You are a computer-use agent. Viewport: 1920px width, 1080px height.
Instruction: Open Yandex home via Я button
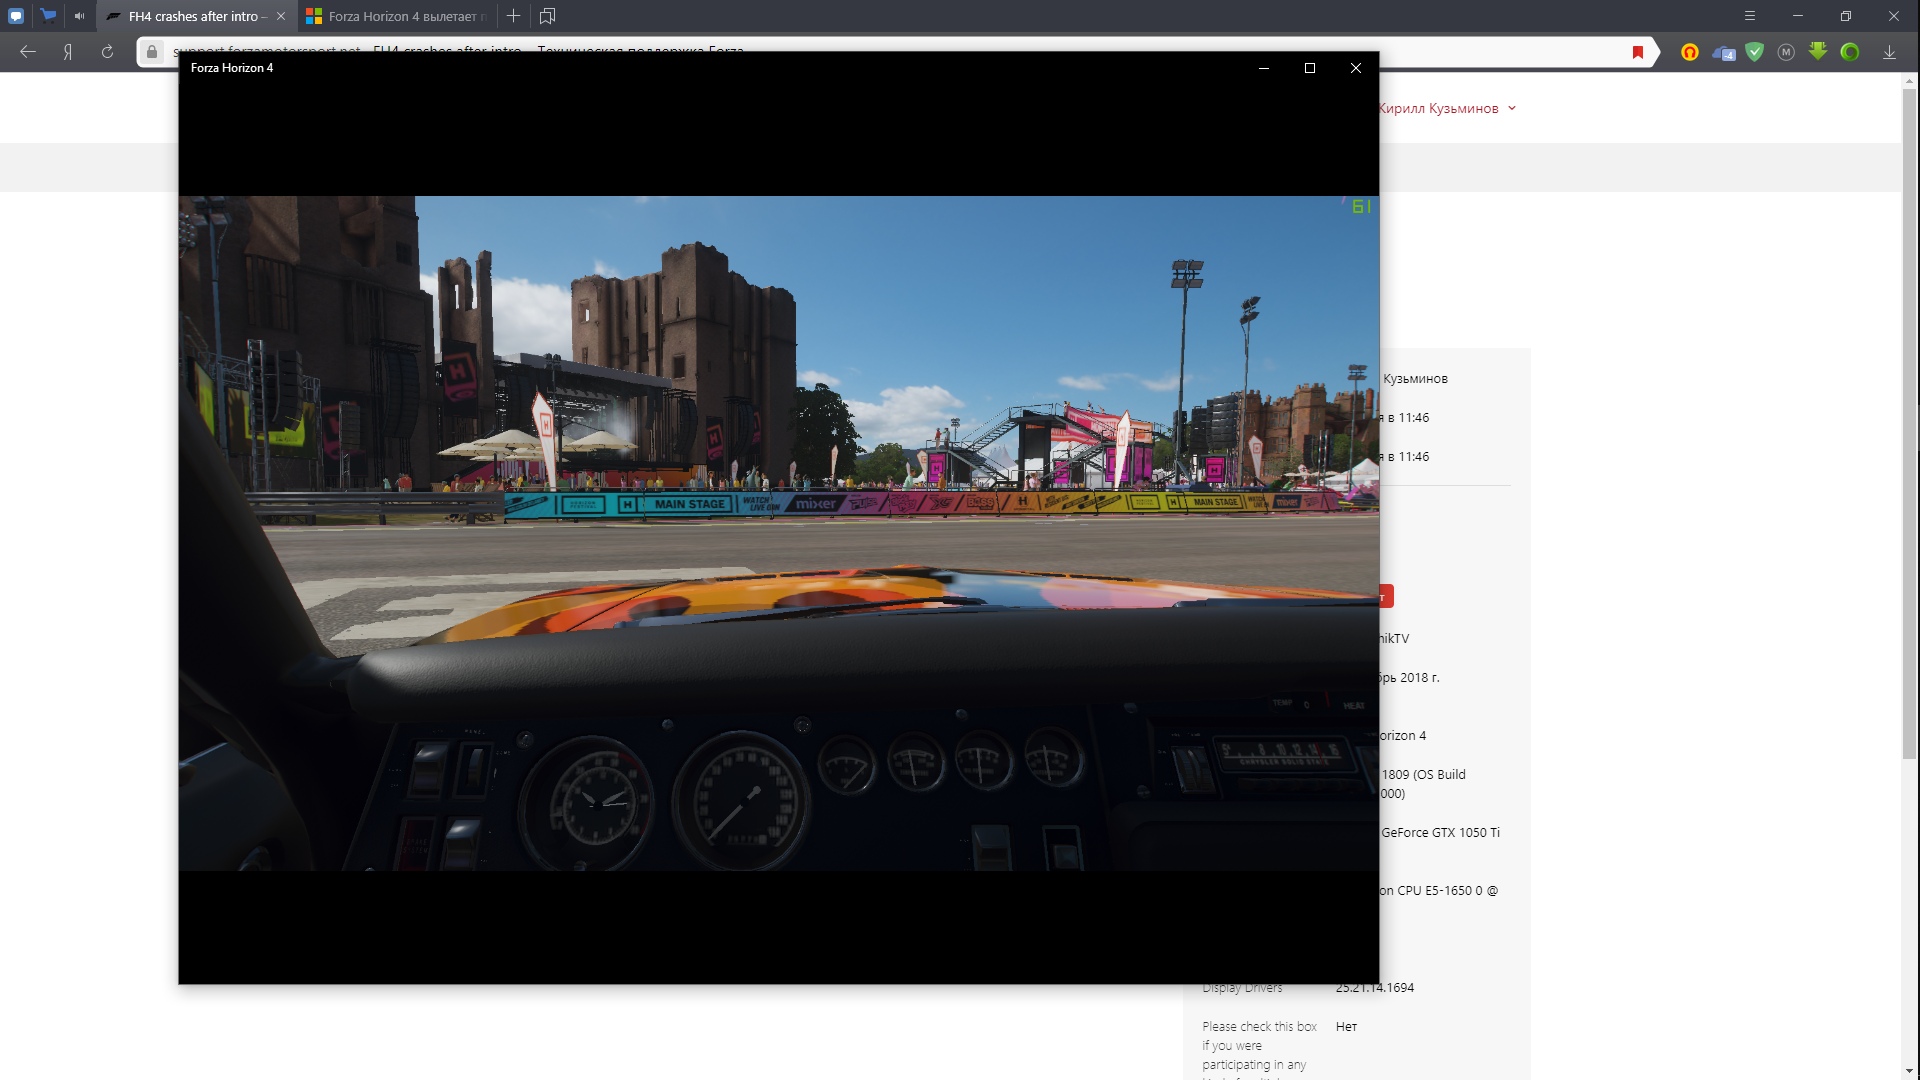[68, 52]
